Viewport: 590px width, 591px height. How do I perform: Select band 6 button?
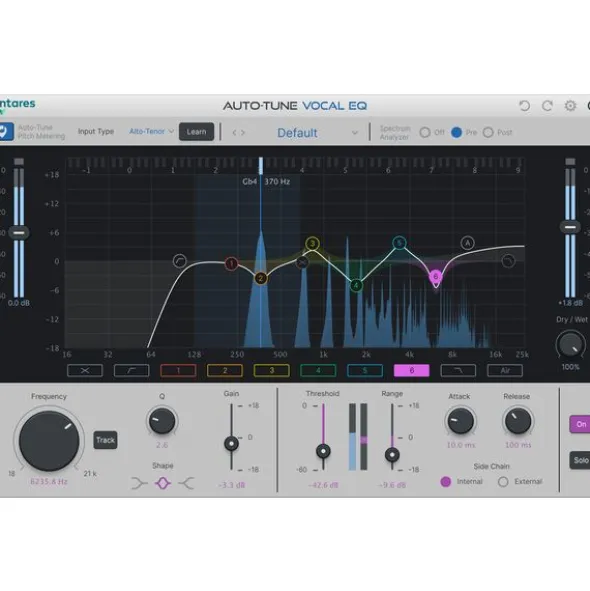(412, 371)
